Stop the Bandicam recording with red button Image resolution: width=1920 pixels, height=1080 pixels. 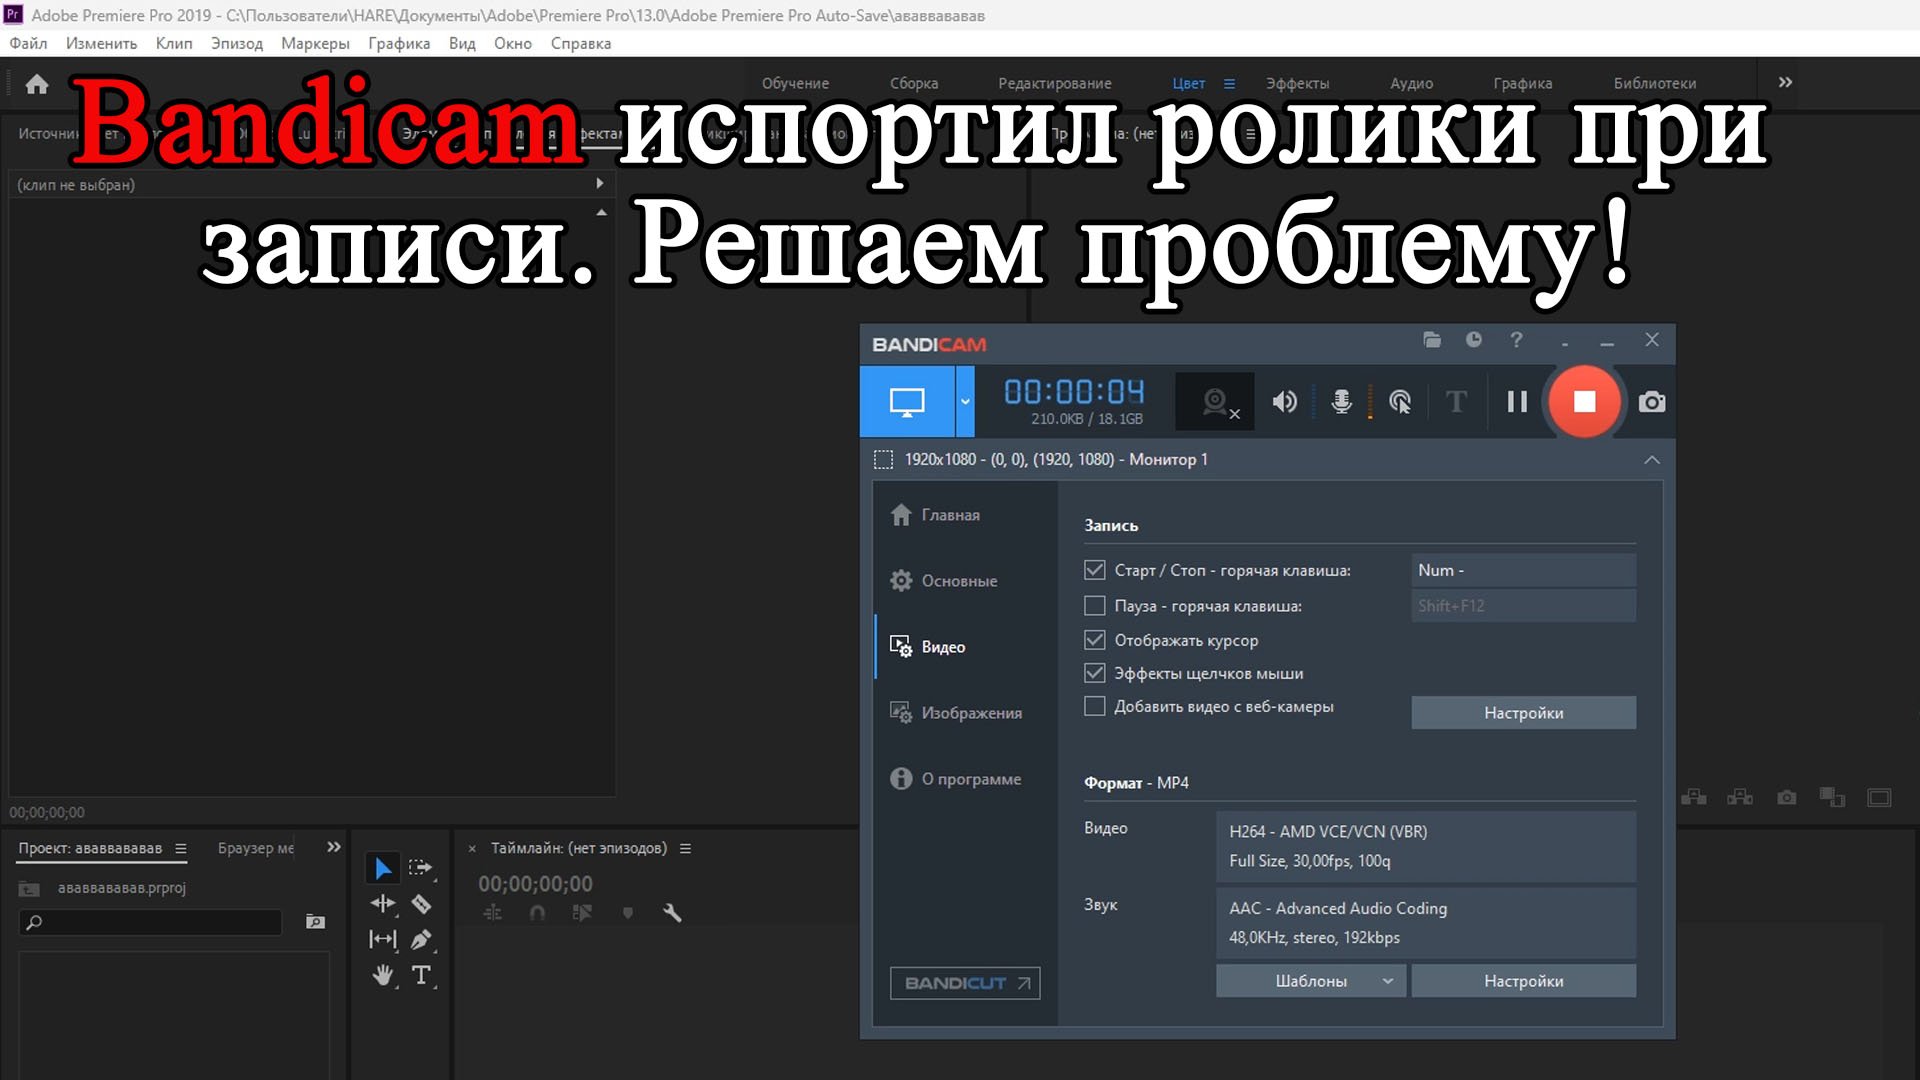(1584, 402)
